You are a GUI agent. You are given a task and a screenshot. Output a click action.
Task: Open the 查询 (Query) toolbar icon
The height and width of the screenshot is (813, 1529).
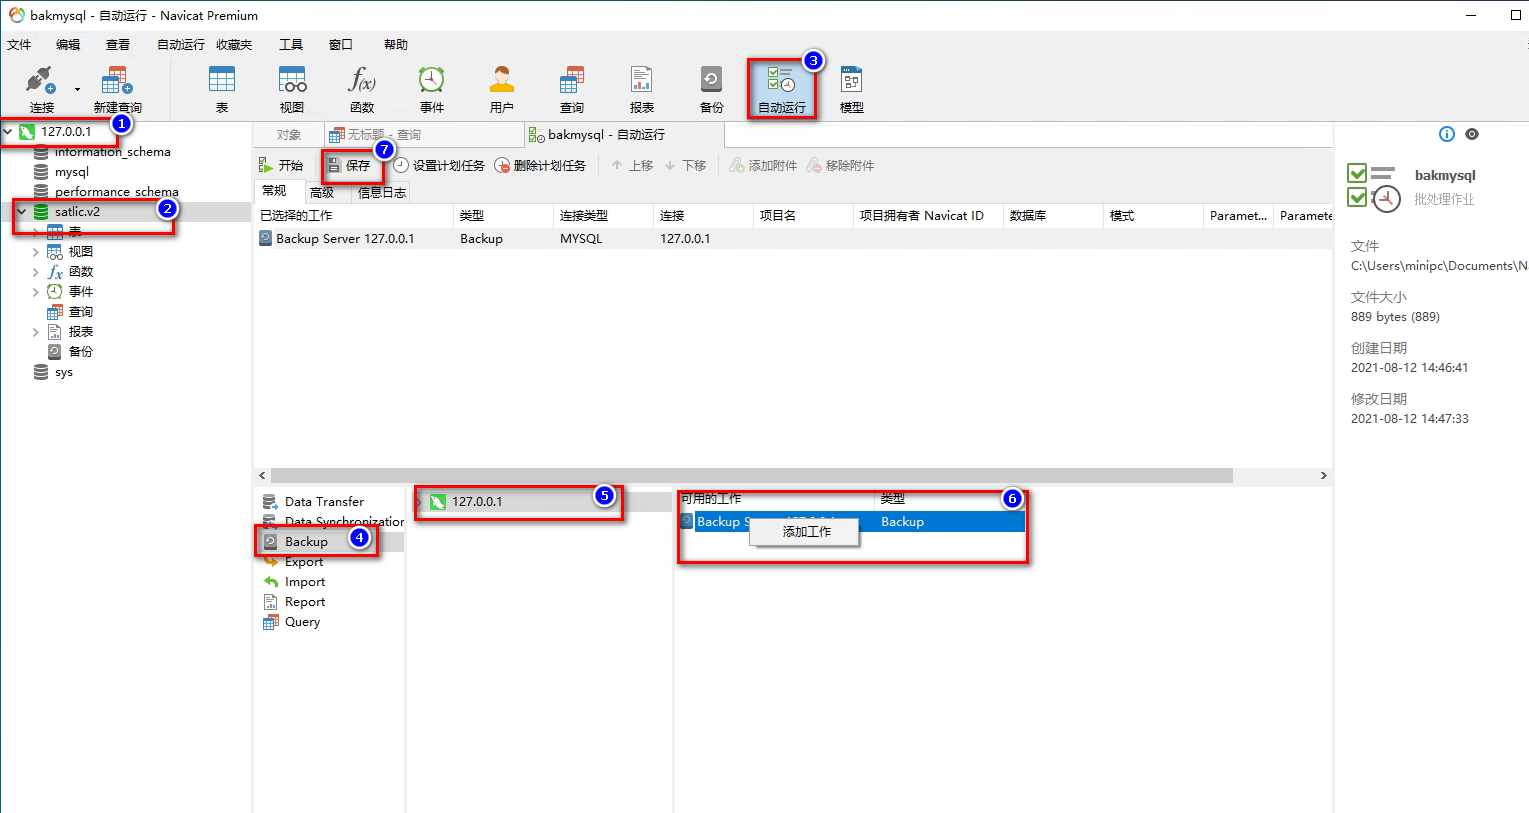pos(572,89)
